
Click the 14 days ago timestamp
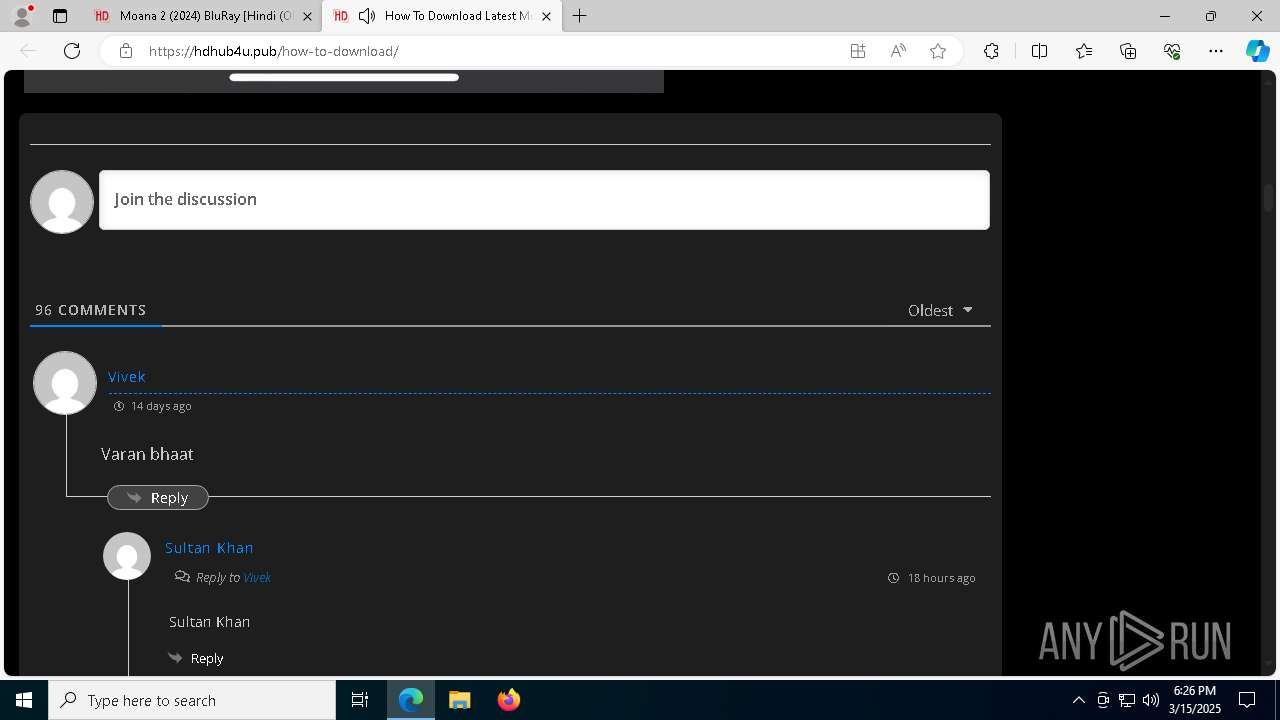pyautogui.click(x=160, y=406)
